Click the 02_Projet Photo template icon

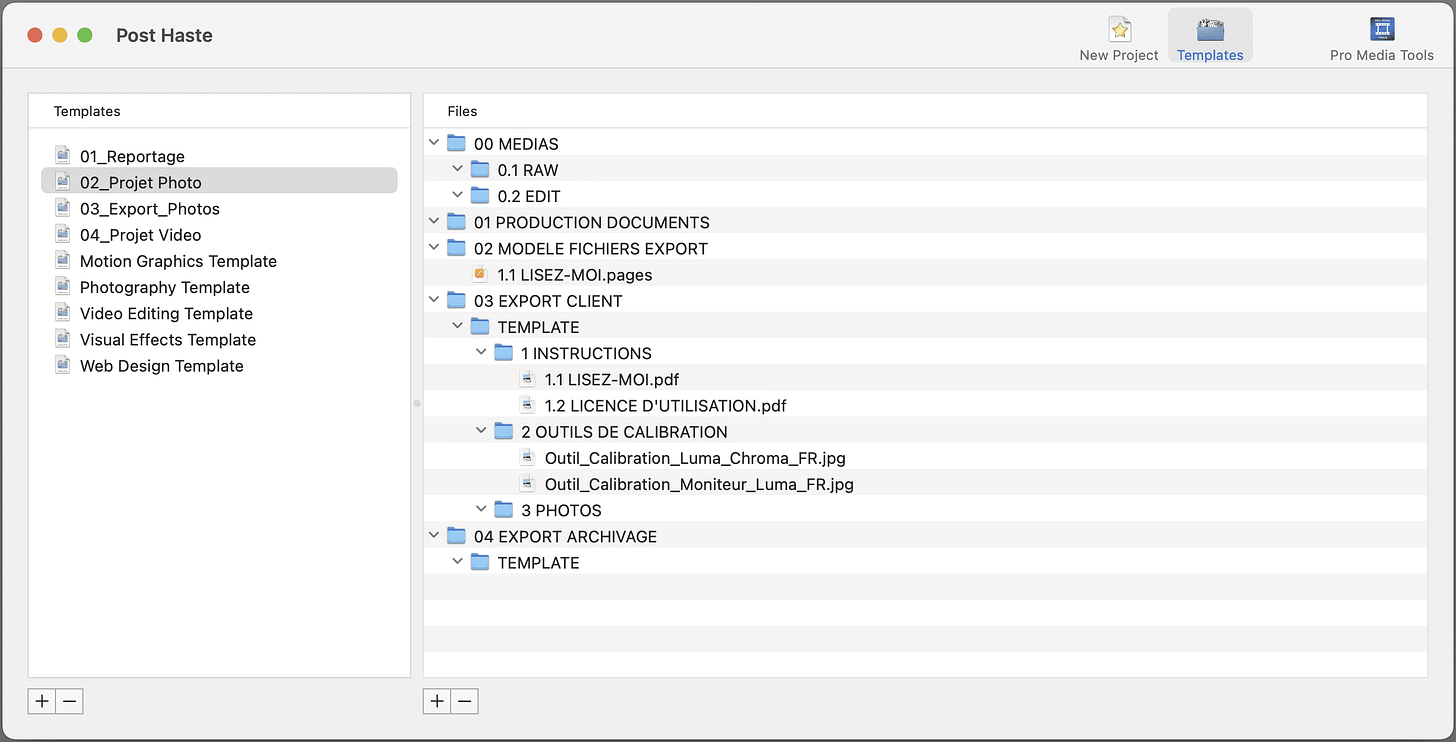(x=63, y=182)
